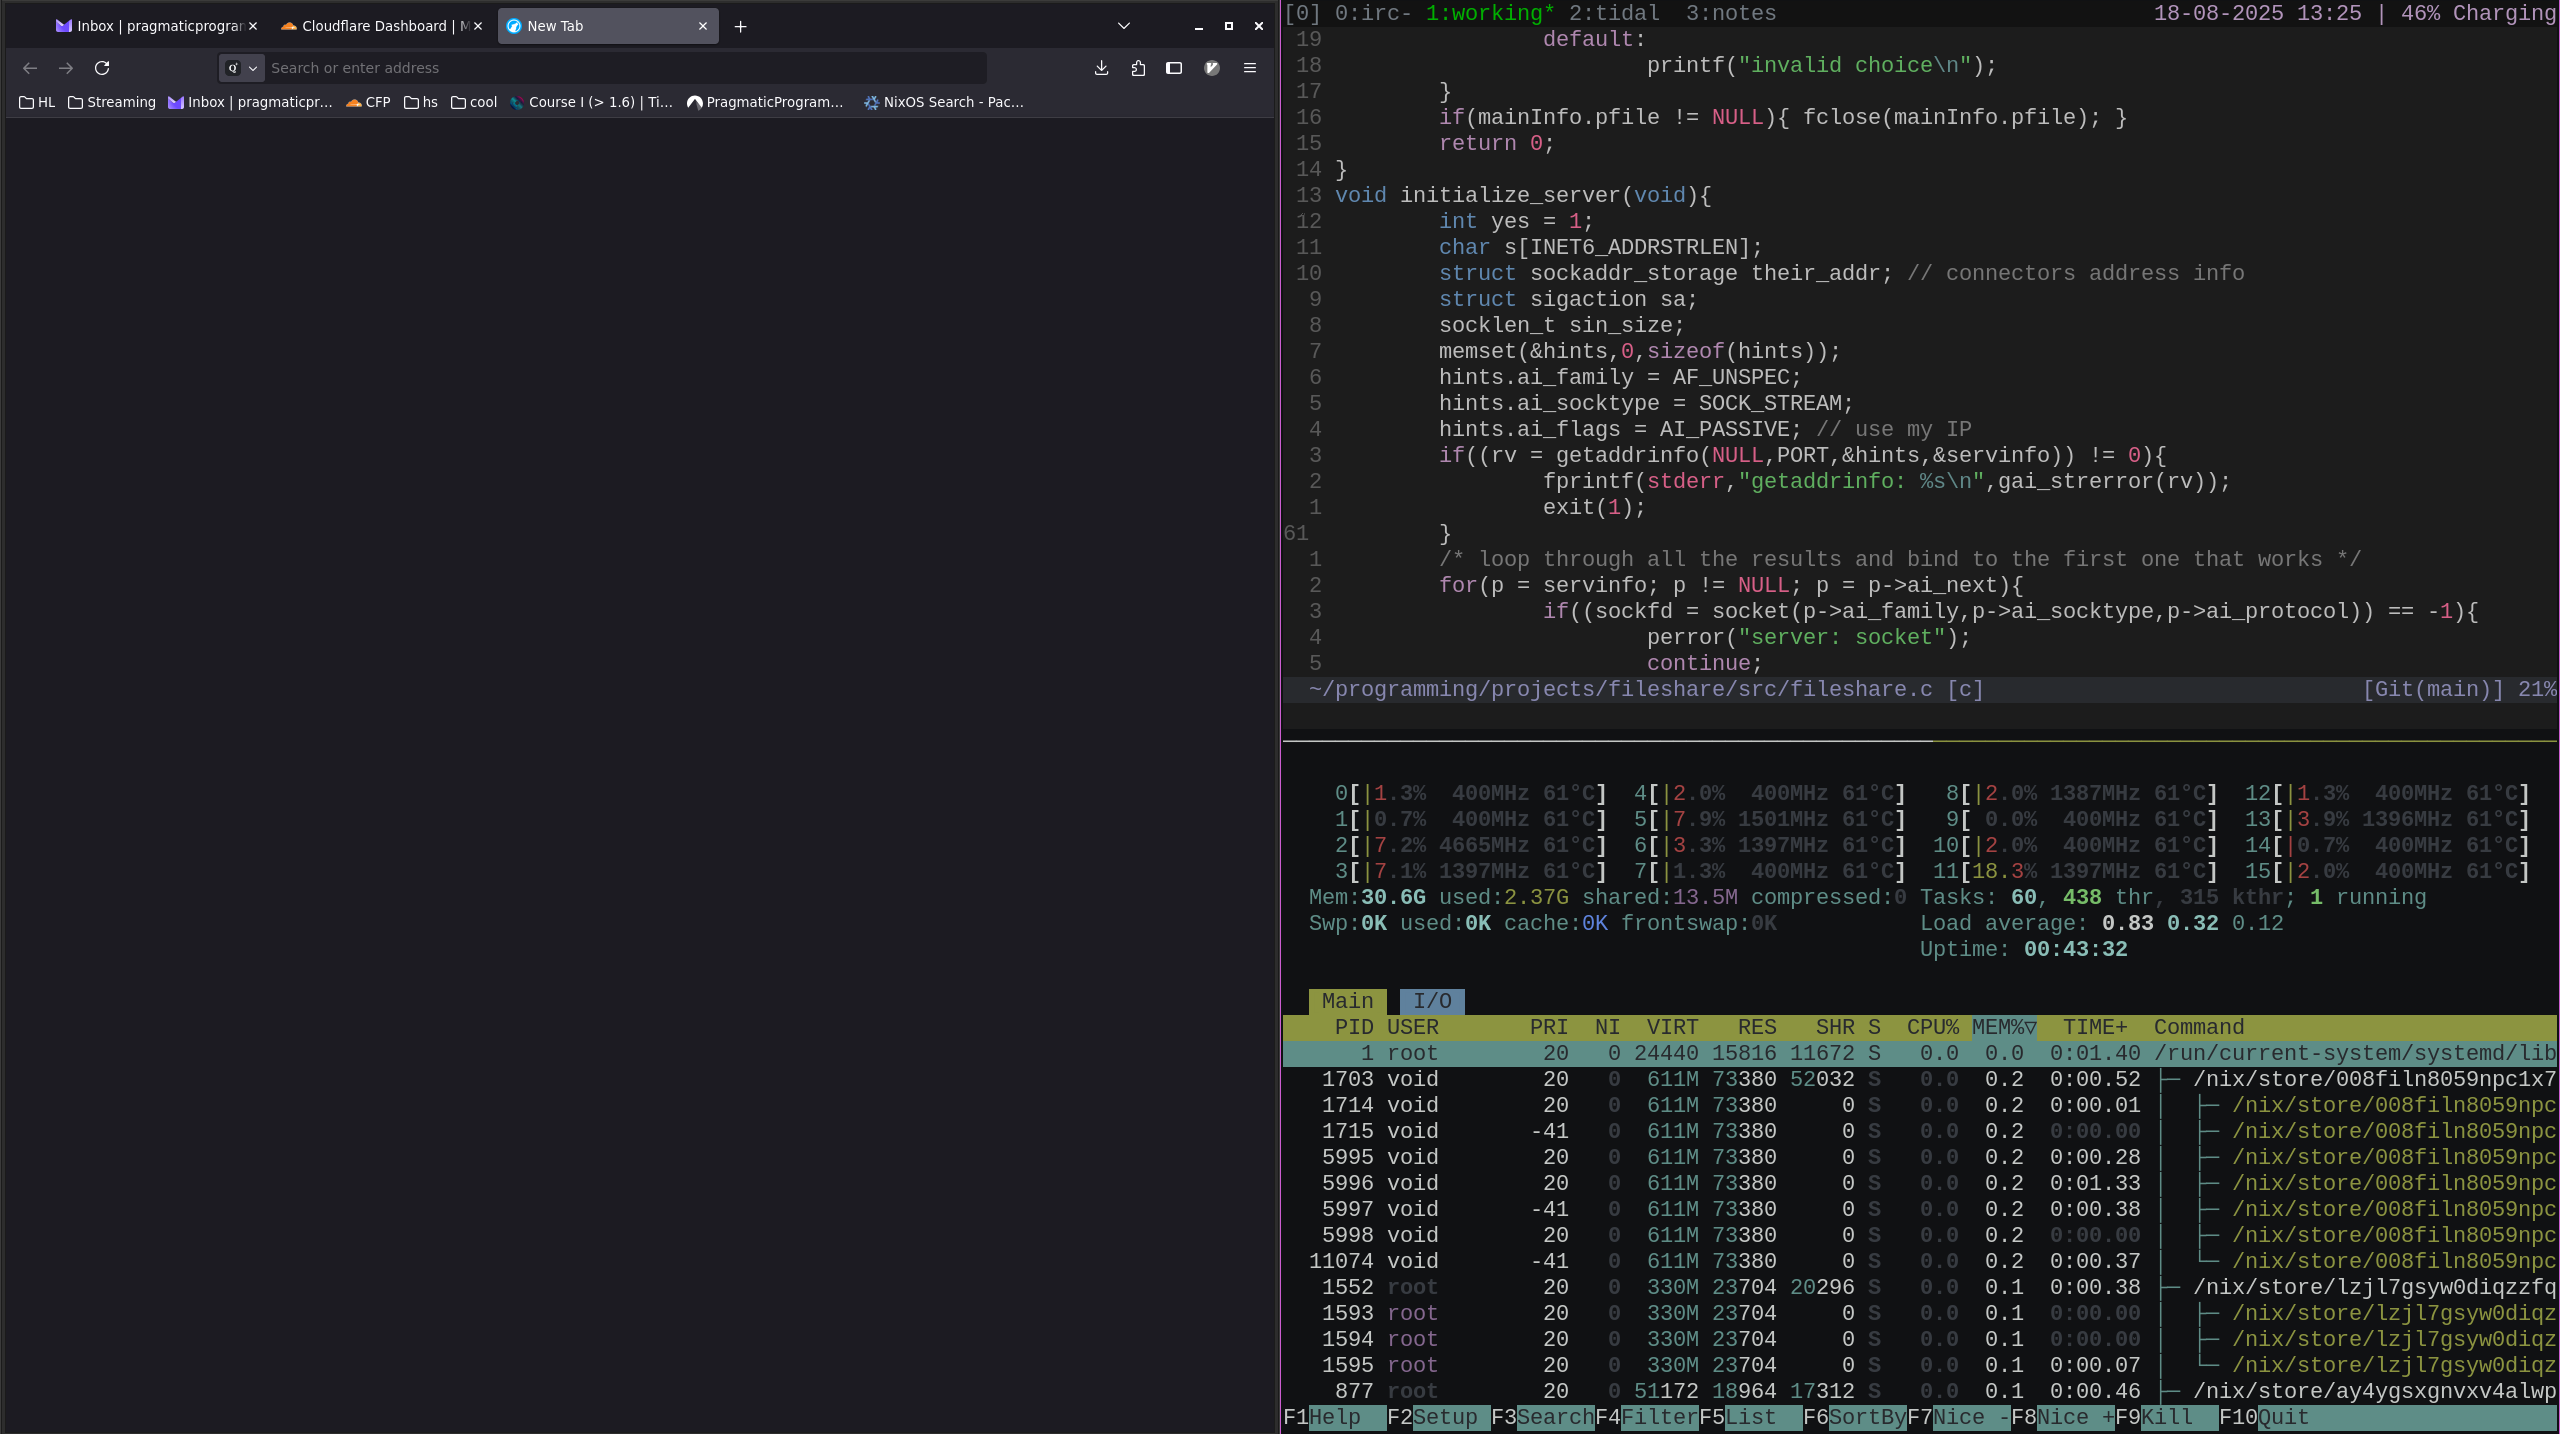Open the hamburger application menu
The width and height of the screenshot is (2560, 1434).
pos(1250,68)
